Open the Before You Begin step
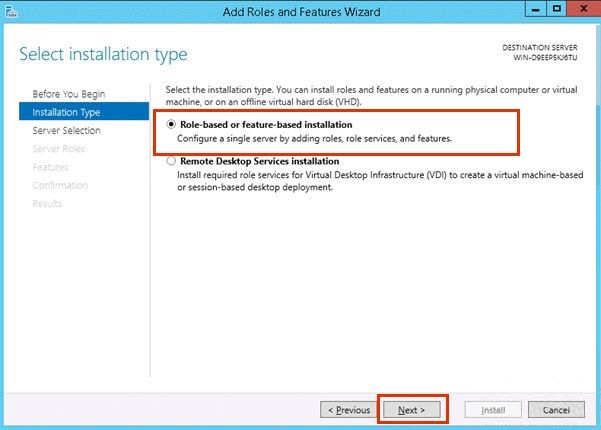601x430 pixels. [x=69, y=94]
